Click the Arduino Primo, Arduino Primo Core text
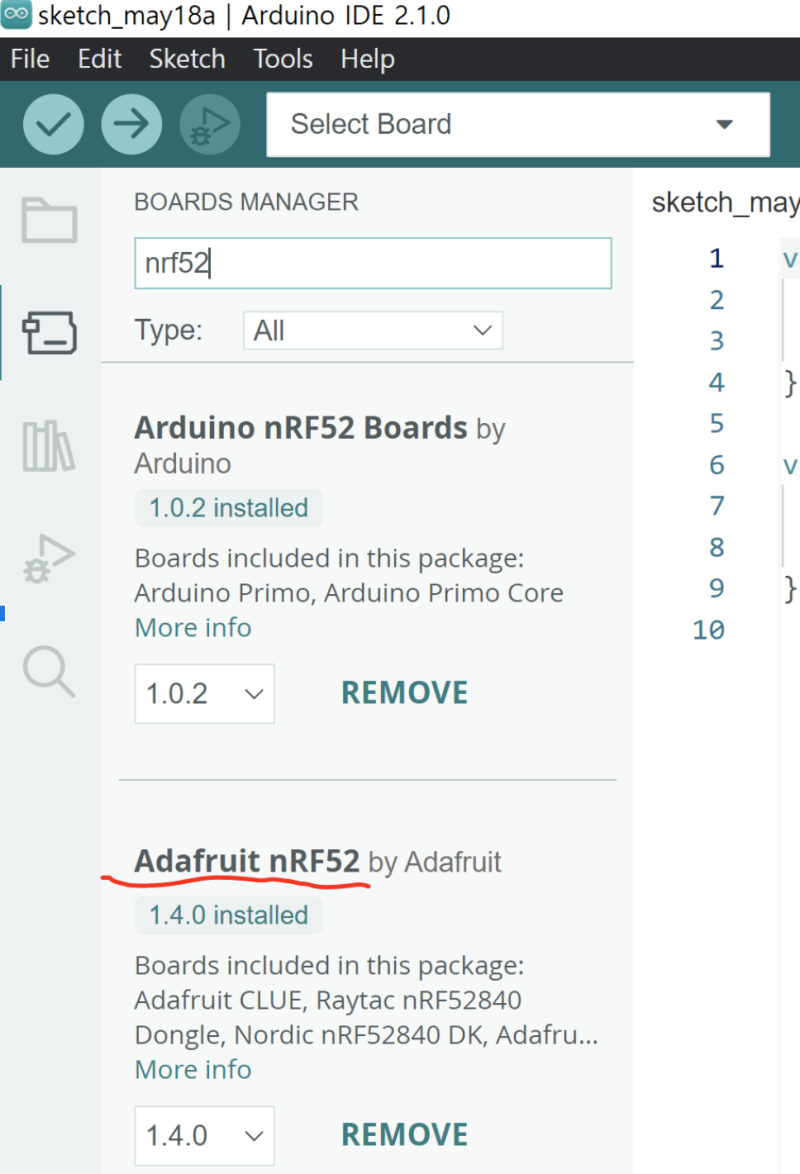 [349, 593]
